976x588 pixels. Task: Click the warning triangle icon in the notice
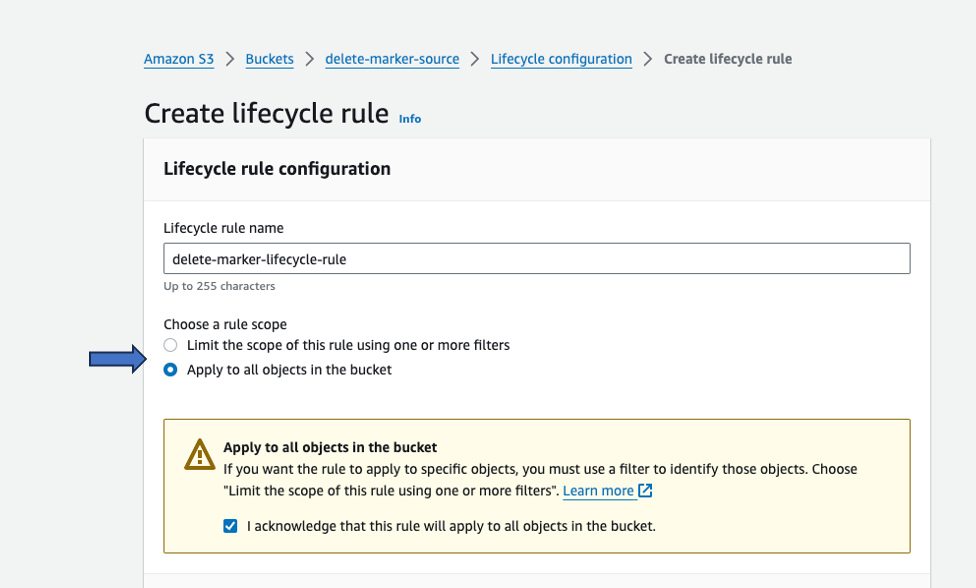pos(198,456)
